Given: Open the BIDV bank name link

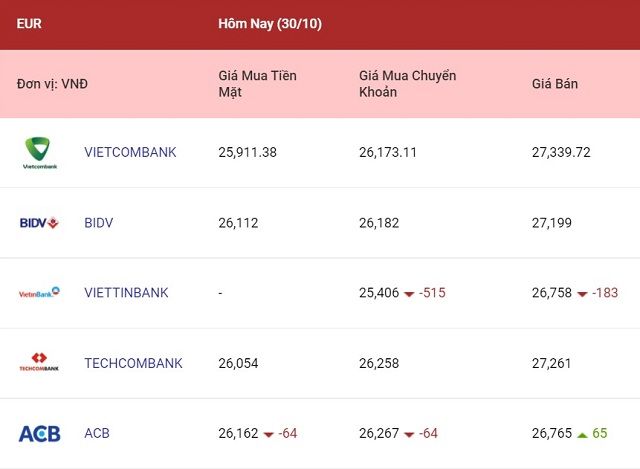Looking at the screenshot, I should tap(99, 222).
